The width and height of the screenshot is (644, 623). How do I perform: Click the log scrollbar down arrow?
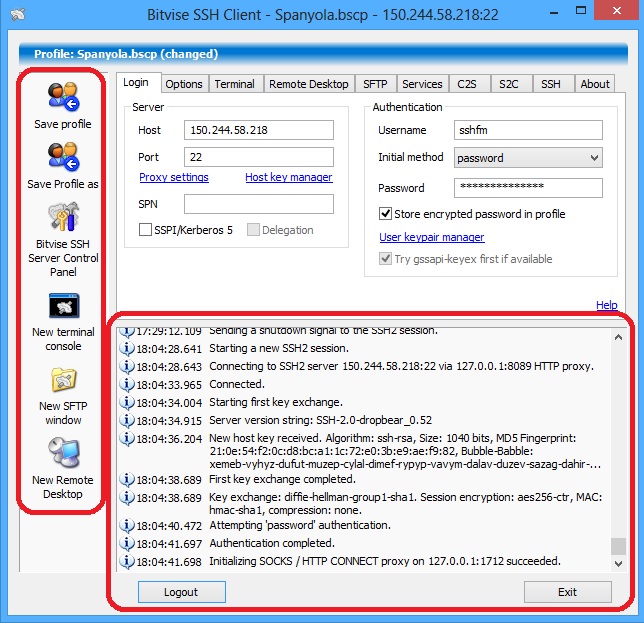coord(619,564)
